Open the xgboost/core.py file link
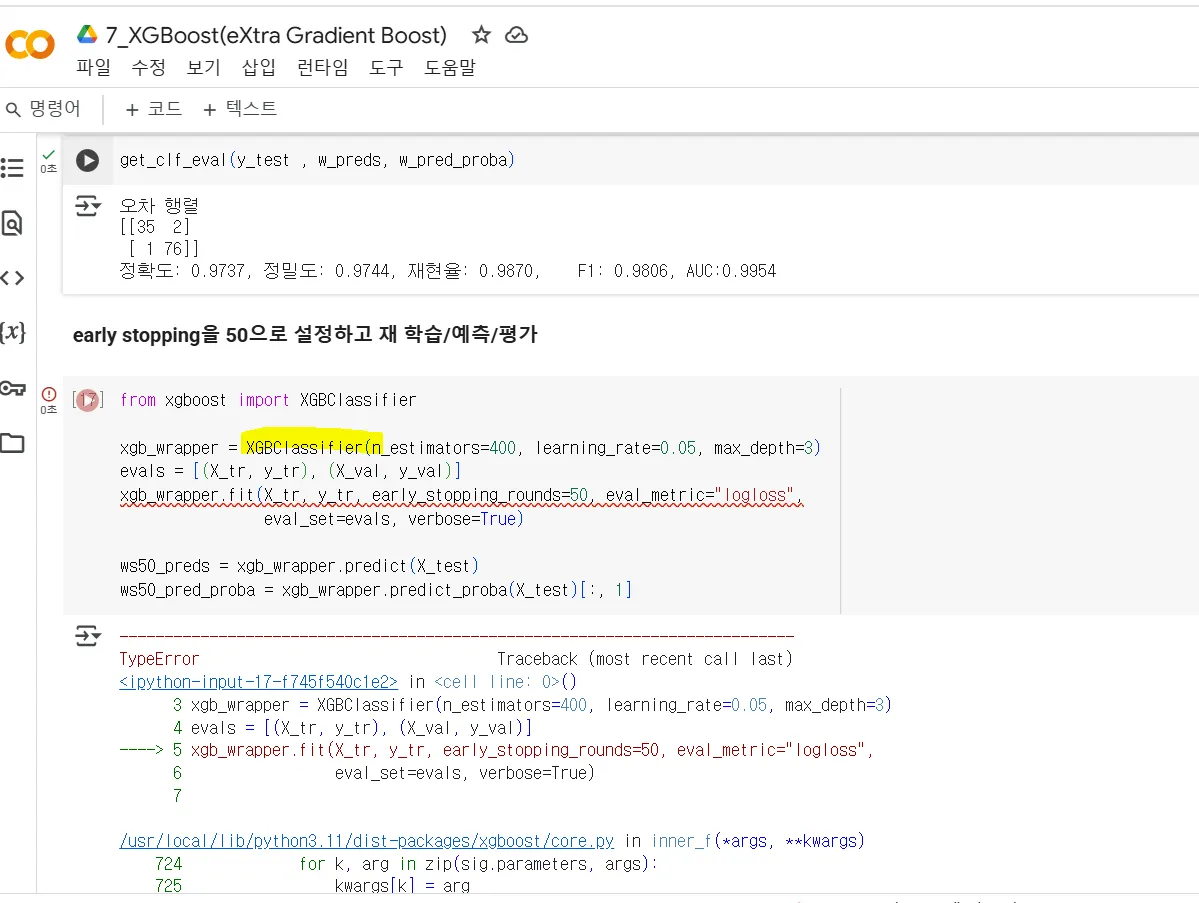Image resolution: width=1199 pixels, height=903 pixels. click(x=367, y=841)
